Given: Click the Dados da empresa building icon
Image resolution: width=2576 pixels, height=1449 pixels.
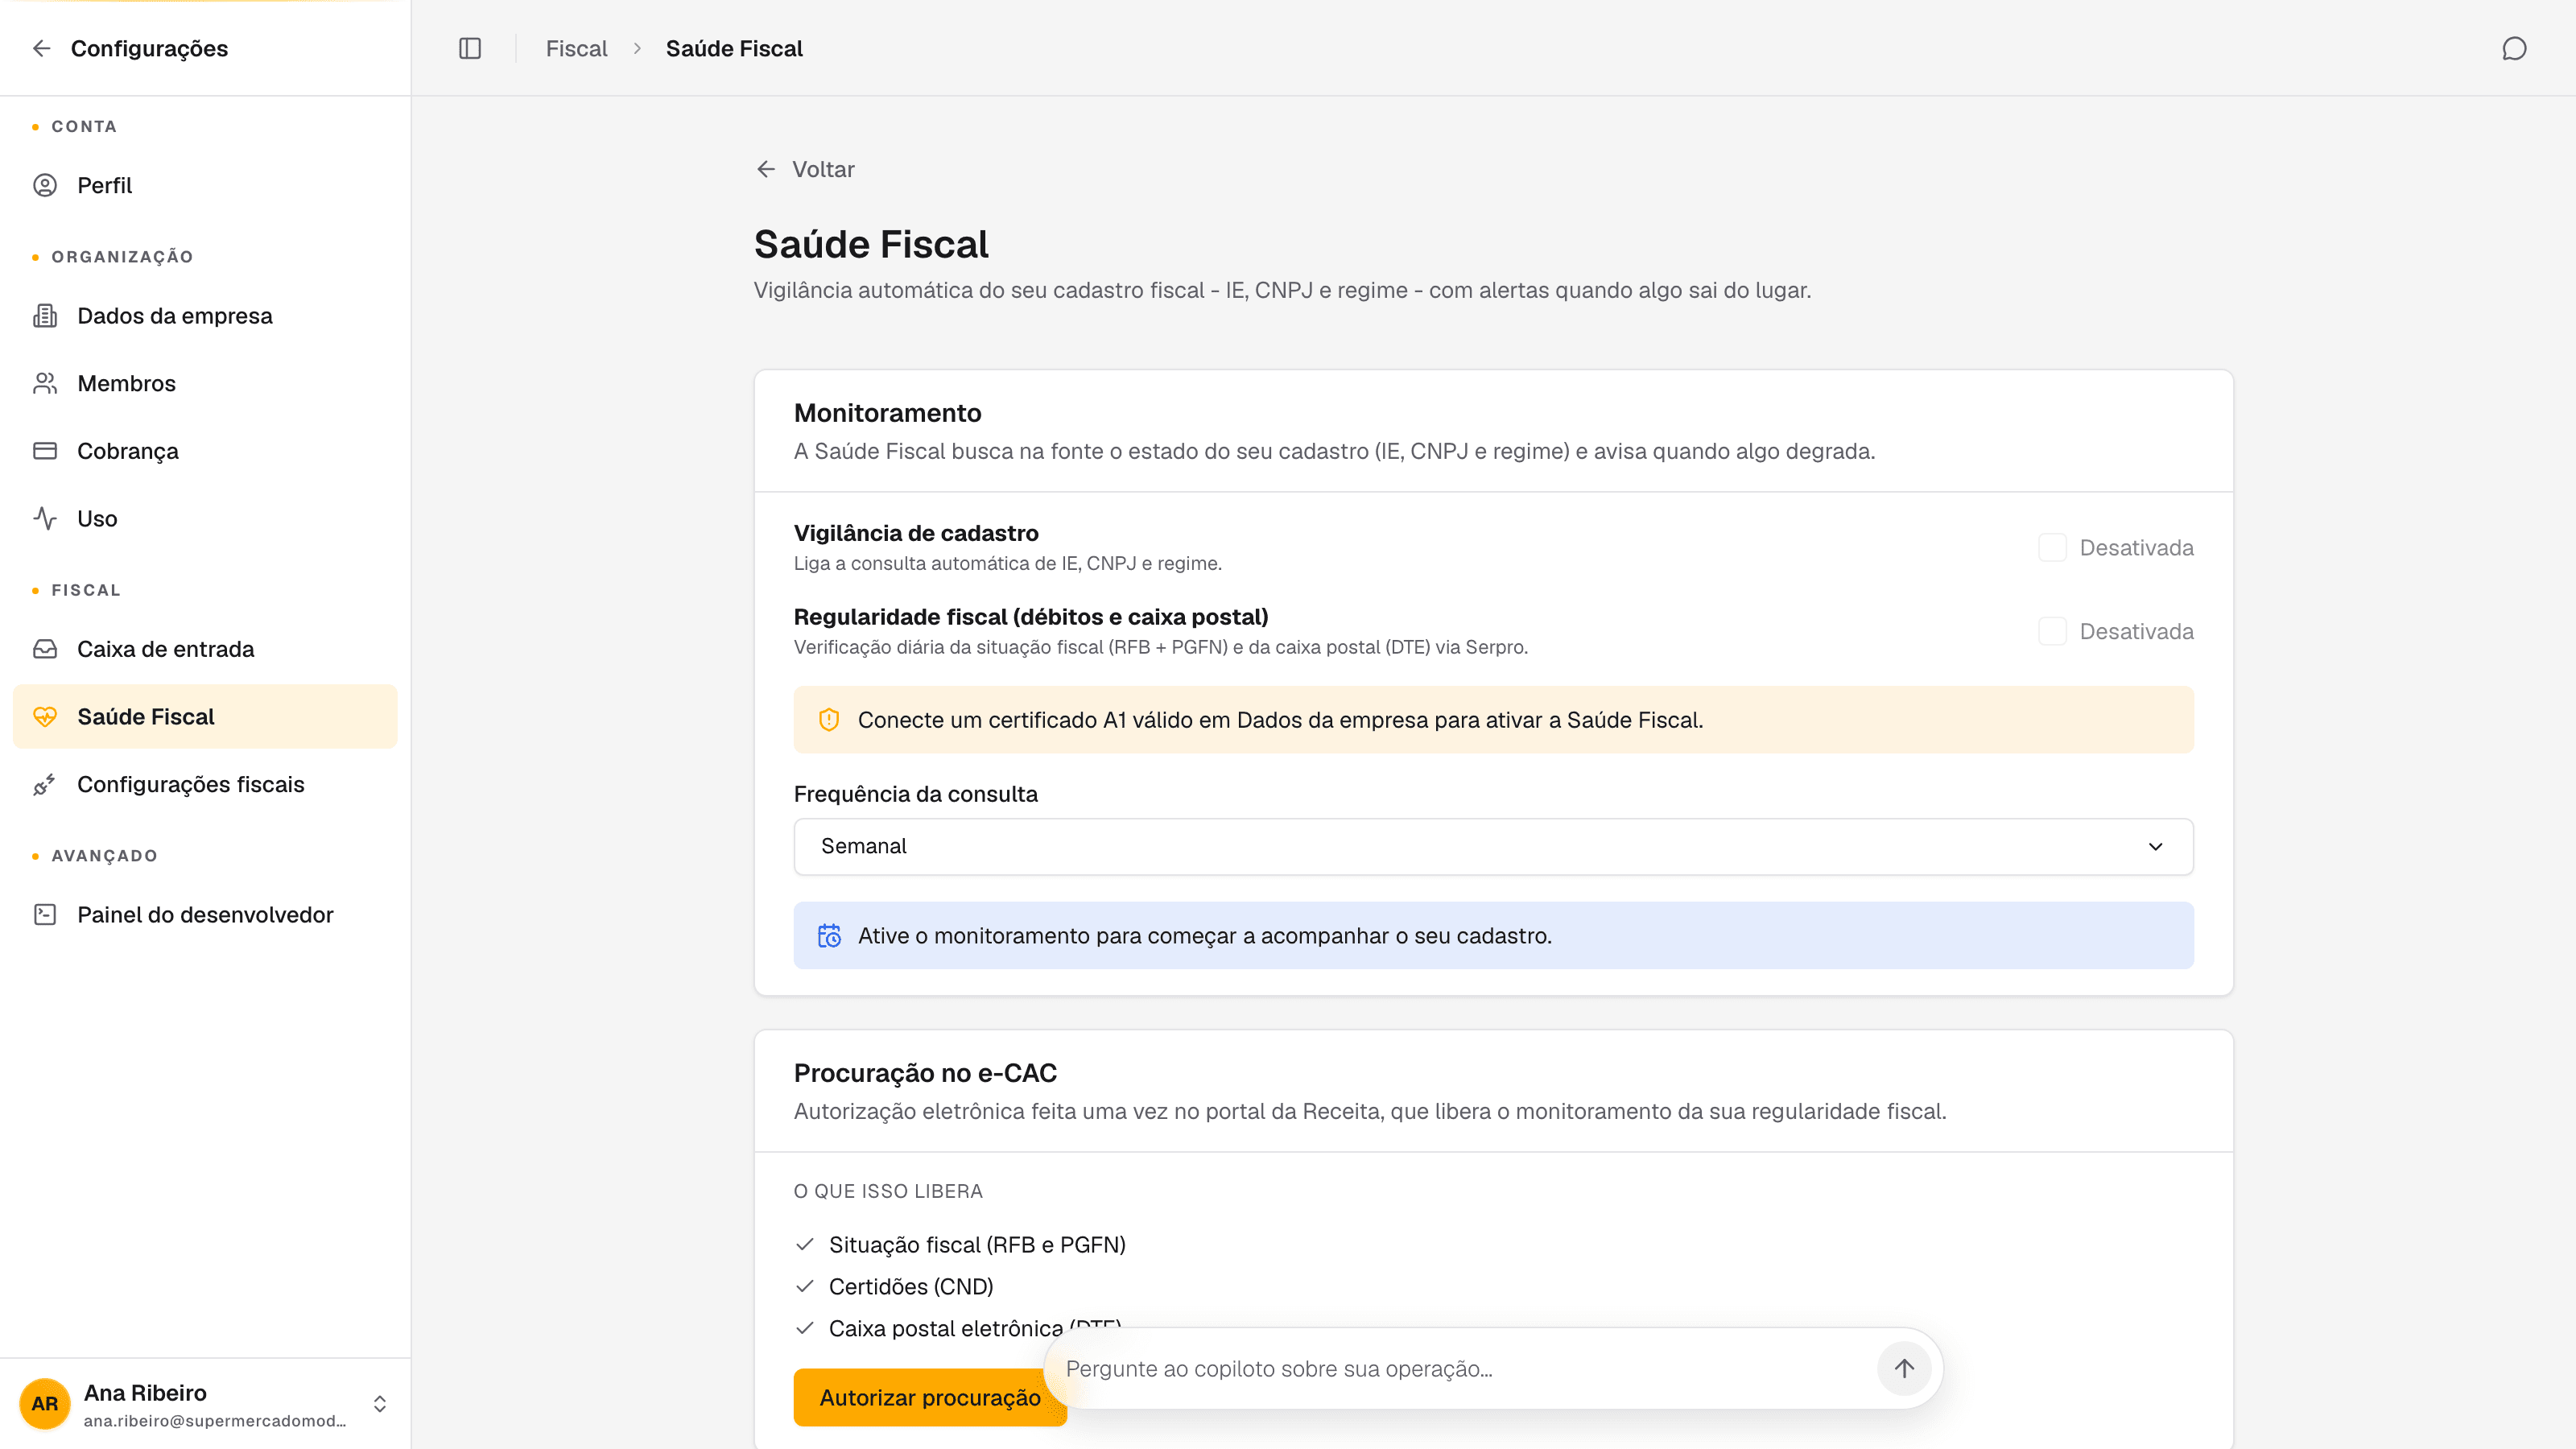Looking at the screenshot, I should point(45,316).
